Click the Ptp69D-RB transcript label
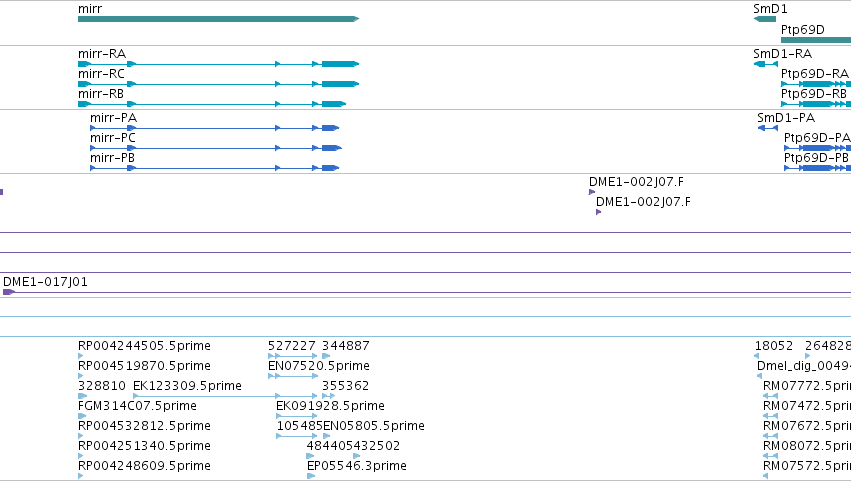 click(814, 94)
